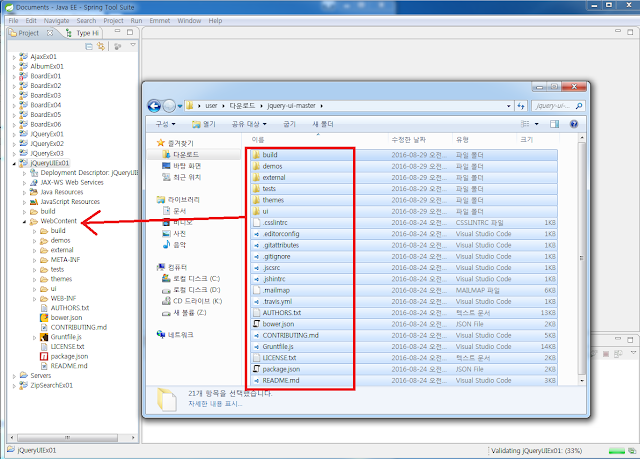
Task: Click the progress status icon in status bar
Action: 632,451
